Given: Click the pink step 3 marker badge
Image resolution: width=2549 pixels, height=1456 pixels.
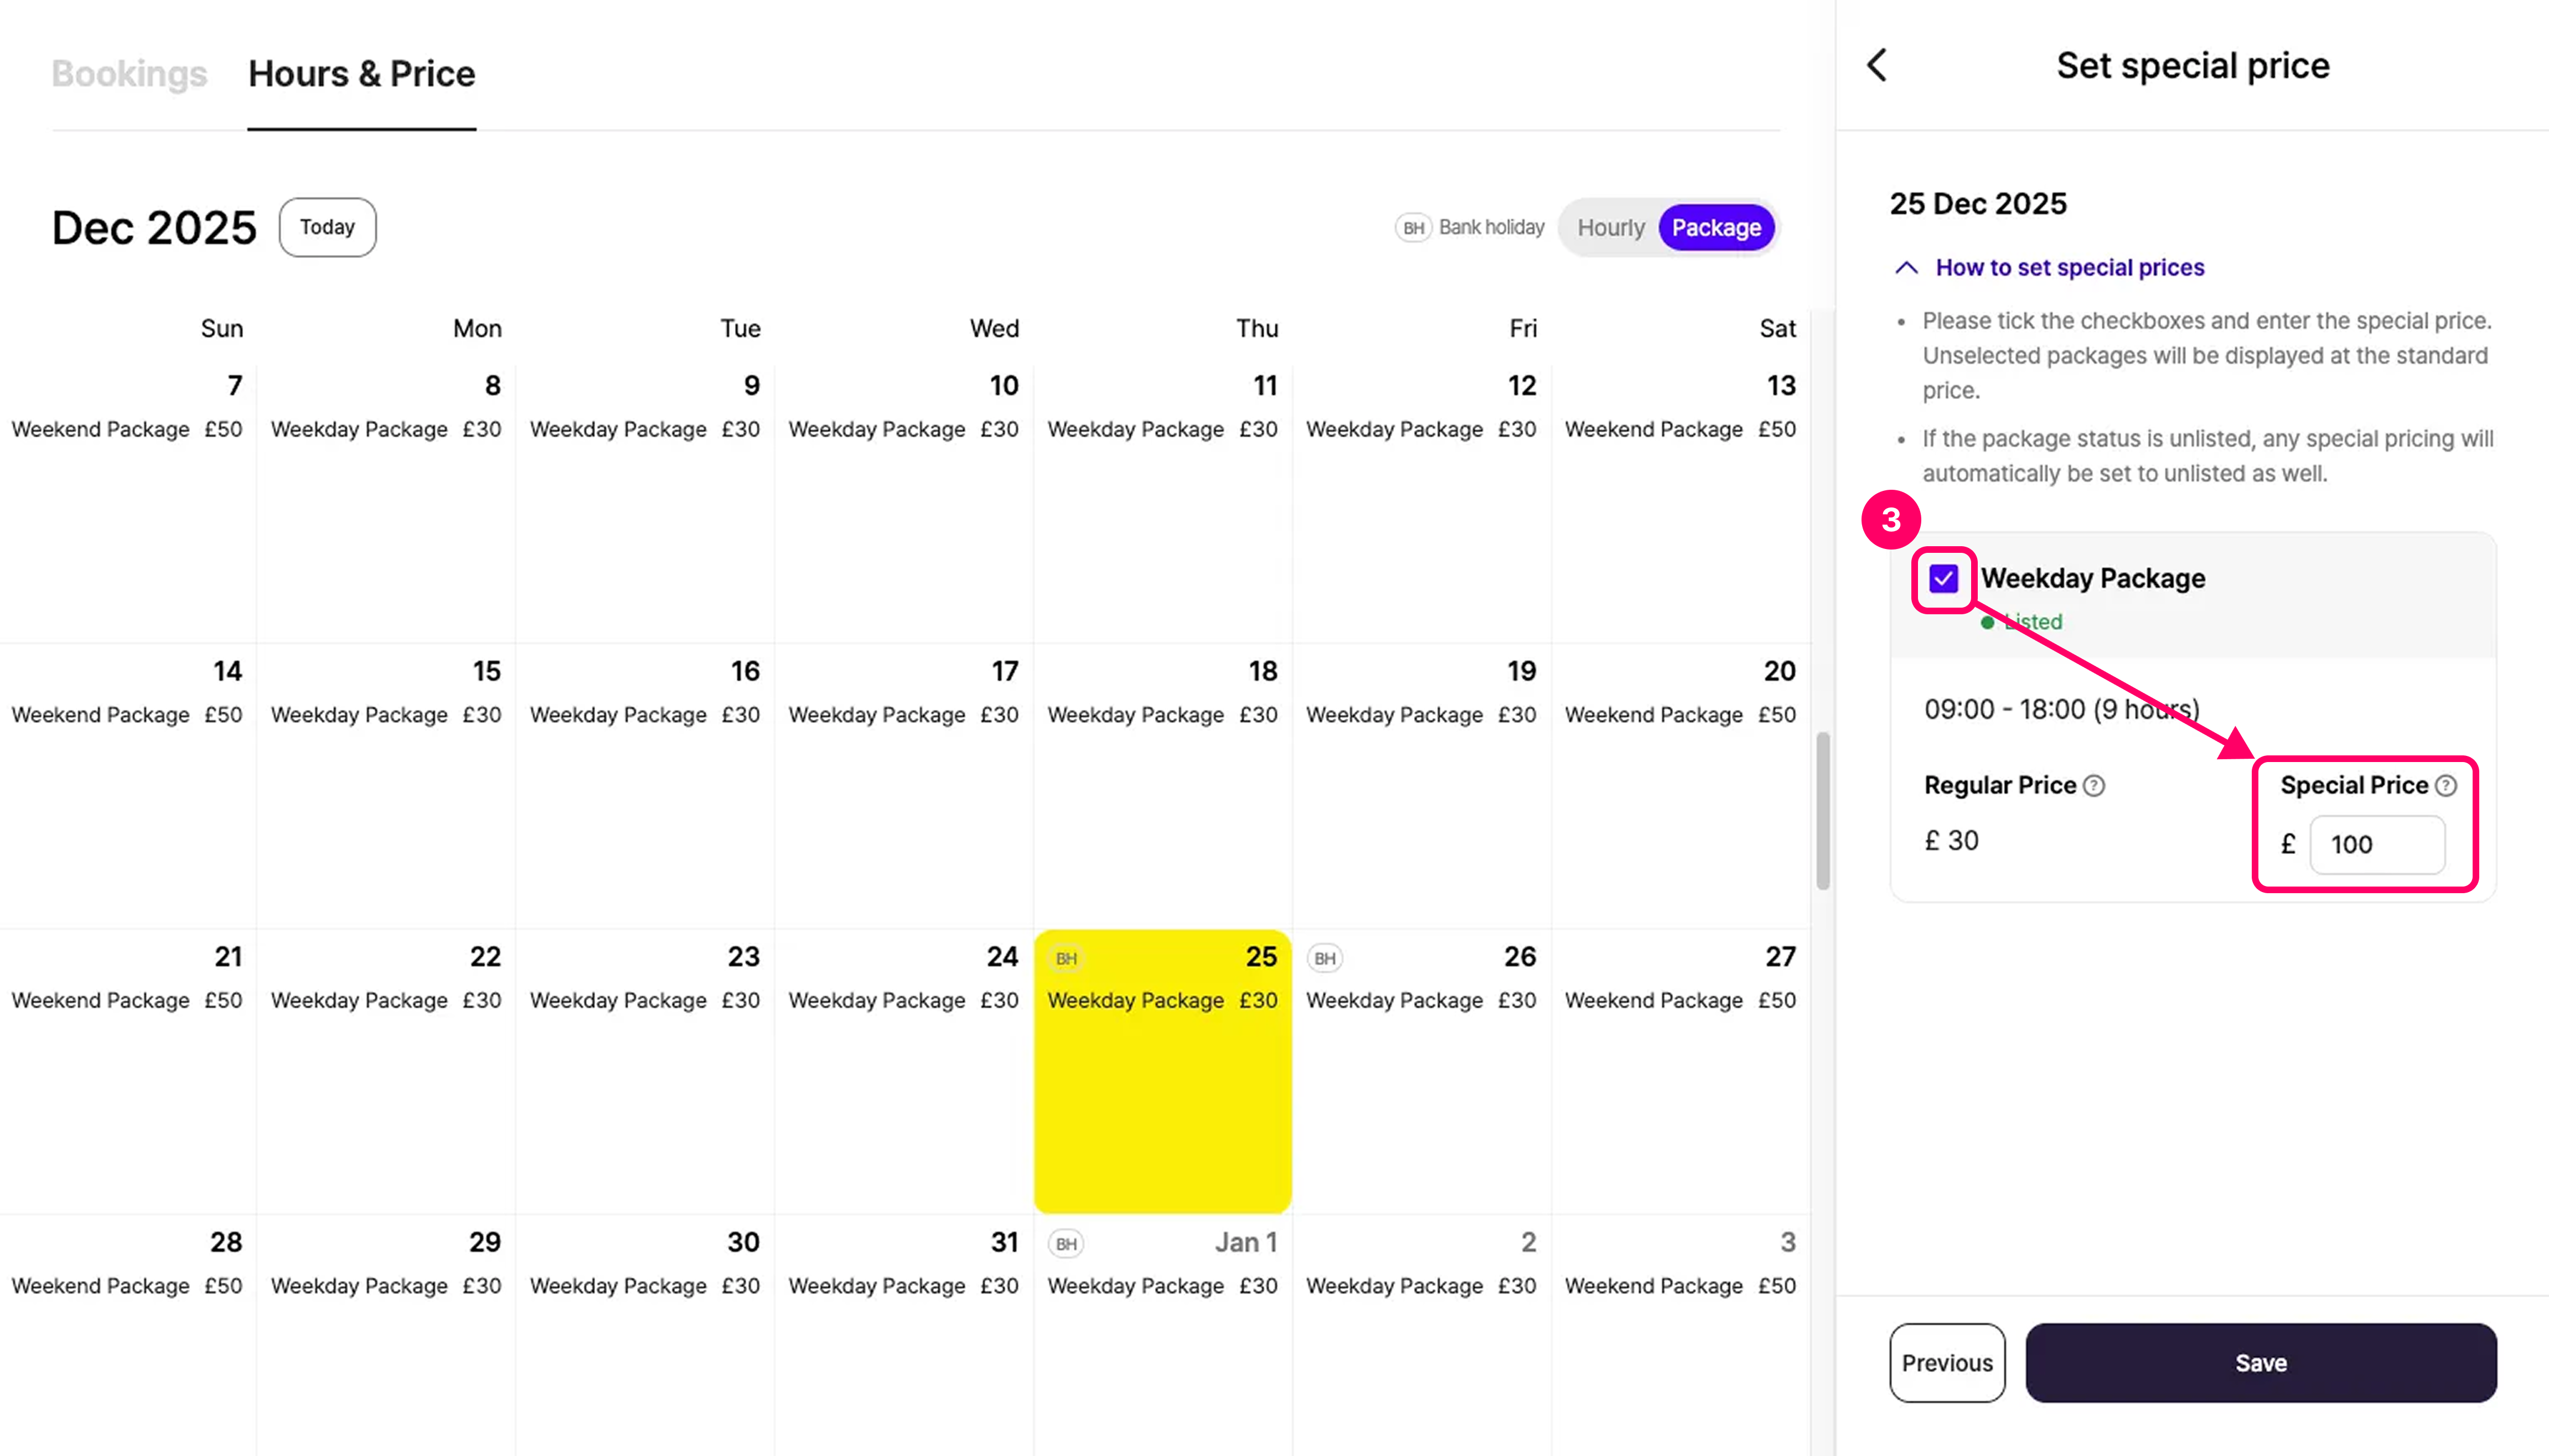Looking at the screenshot, I should pyautogui.click(x=1890, y=520).
